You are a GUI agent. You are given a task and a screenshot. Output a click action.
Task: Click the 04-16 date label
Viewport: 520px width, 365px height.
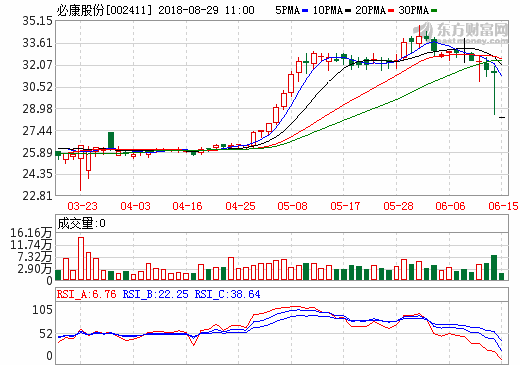coord(187,206)
